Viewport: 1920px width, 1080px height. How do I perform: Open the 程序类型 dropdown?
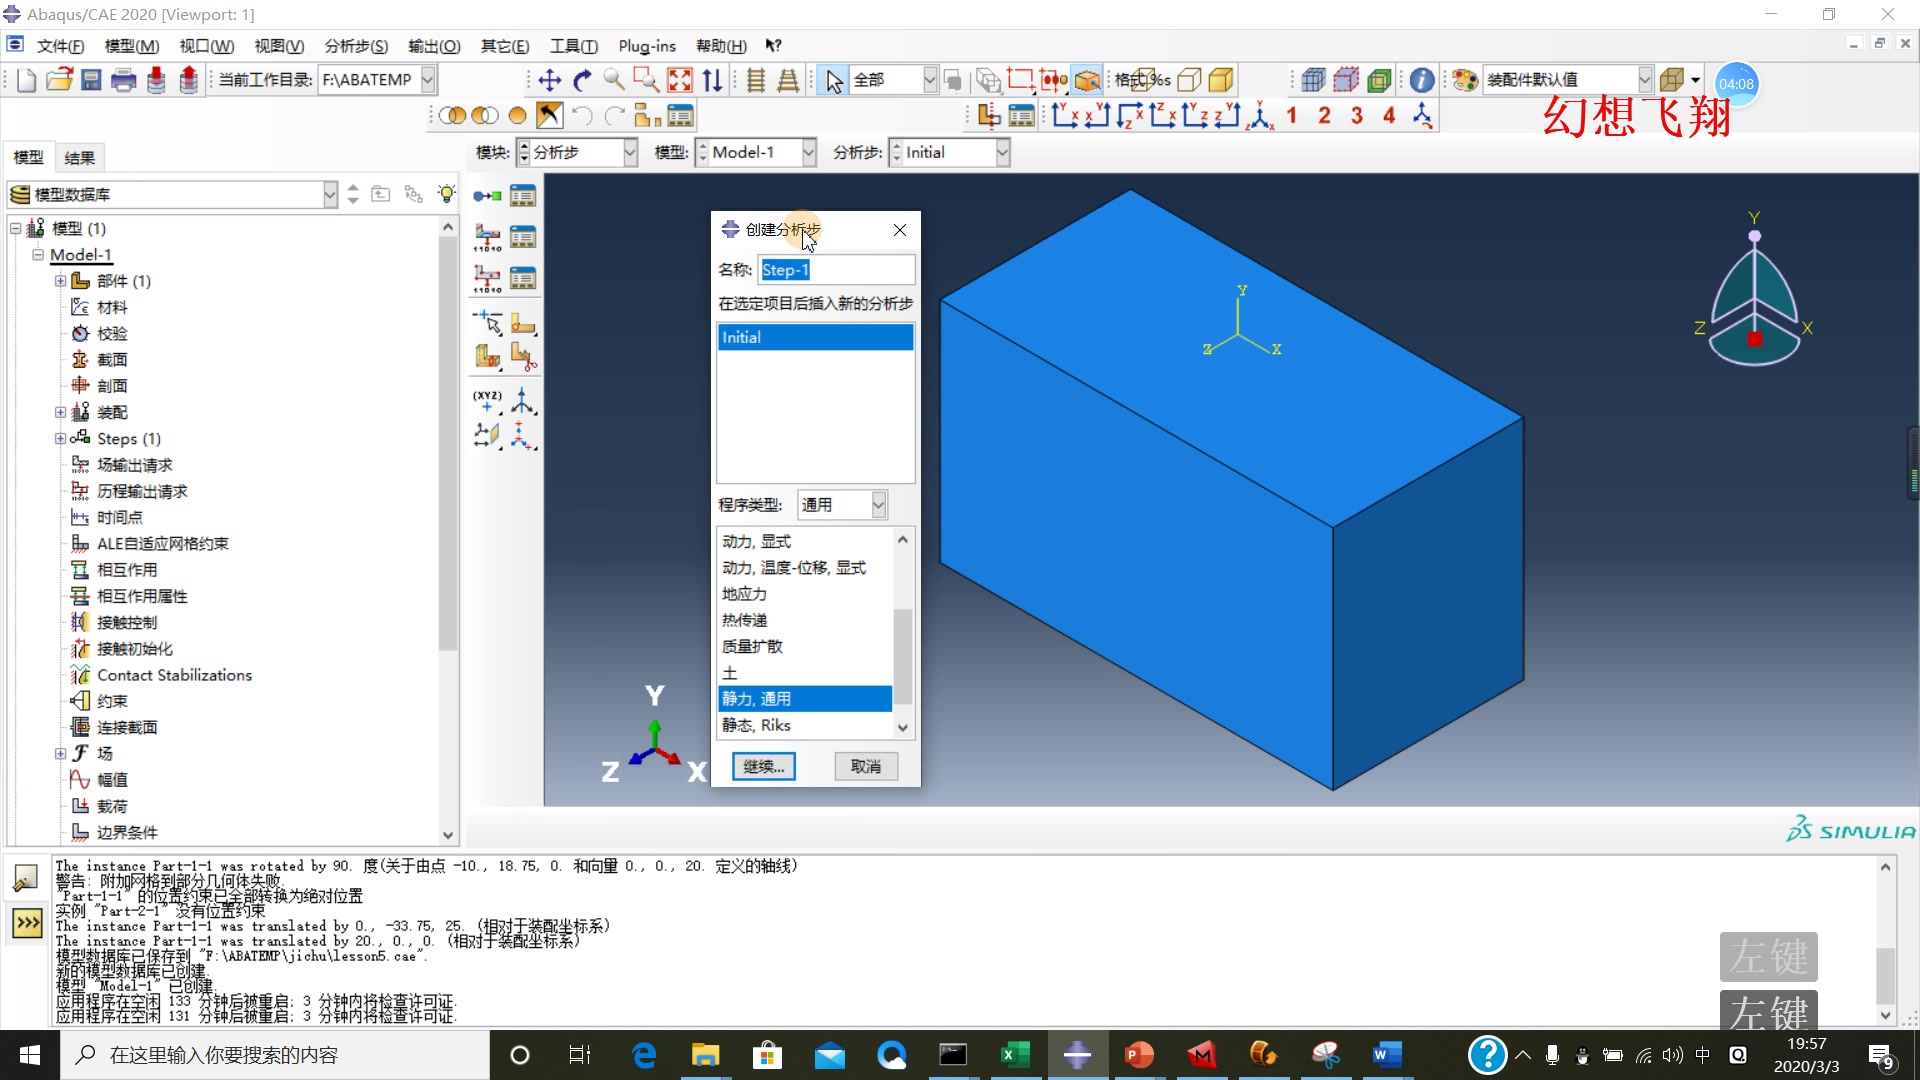[878, 505]
